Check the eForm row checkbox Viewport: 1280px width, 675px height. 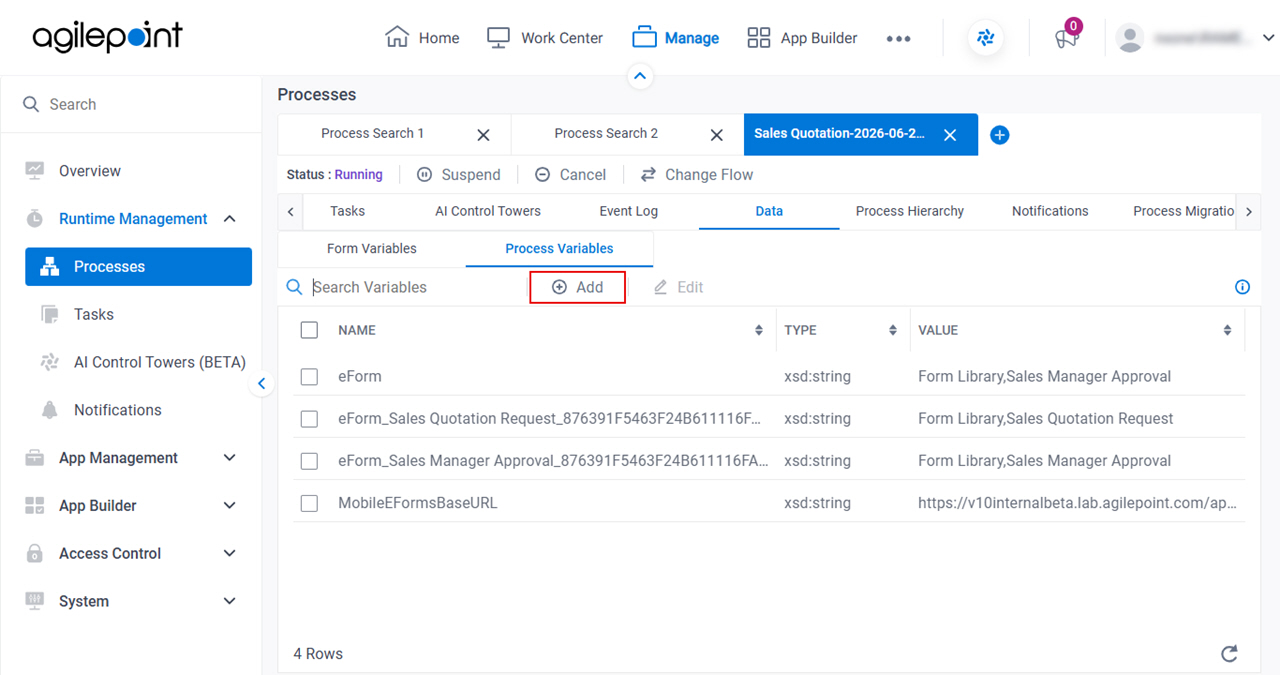pyautogui.click(x=309, y=377)
